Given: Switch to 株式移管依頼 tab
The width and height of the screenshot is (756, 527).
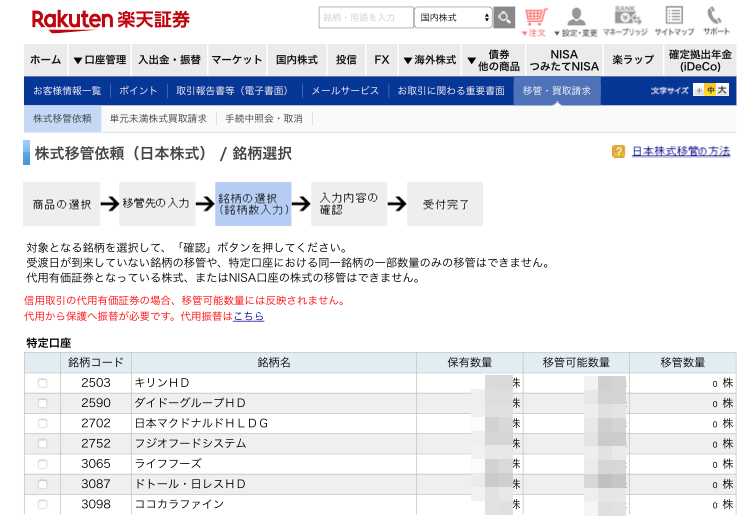Looking at the screenshot, I should (x=62, y=119).
